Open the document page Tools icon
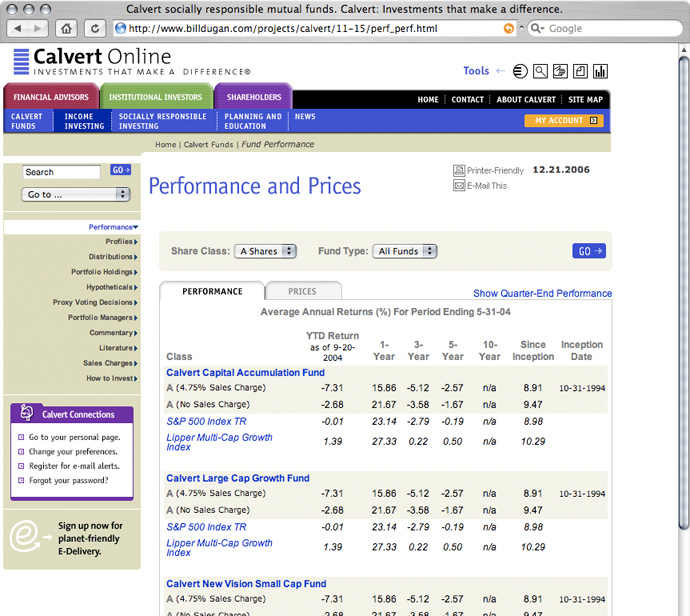This screenshot has height=616, width=690. pyautogui.click(x=580, y=71)
